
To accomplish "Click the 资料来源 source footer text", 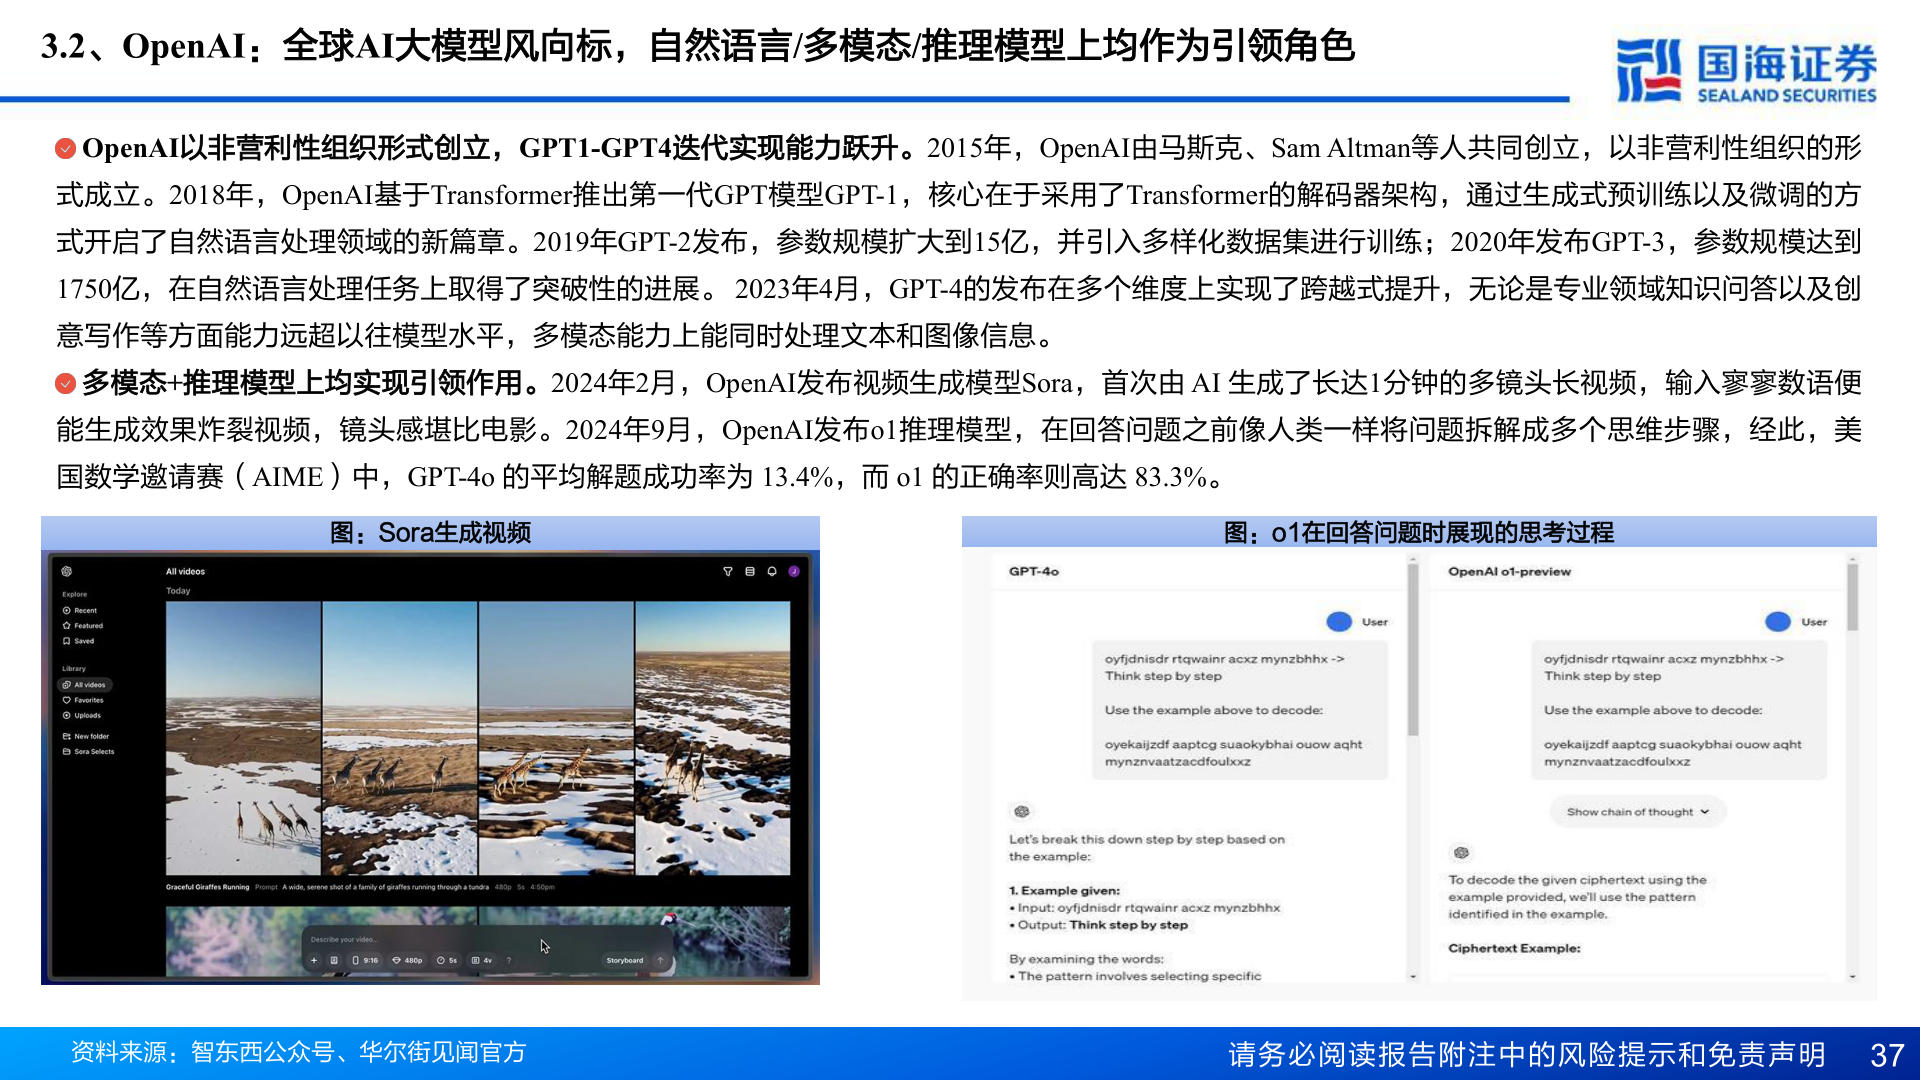I will coord(298,1052).
